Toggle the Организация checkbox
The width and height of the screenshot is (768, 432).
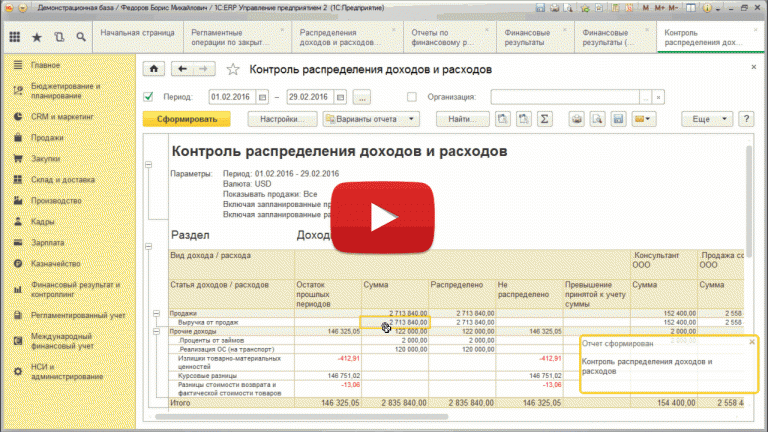[412, 97]
